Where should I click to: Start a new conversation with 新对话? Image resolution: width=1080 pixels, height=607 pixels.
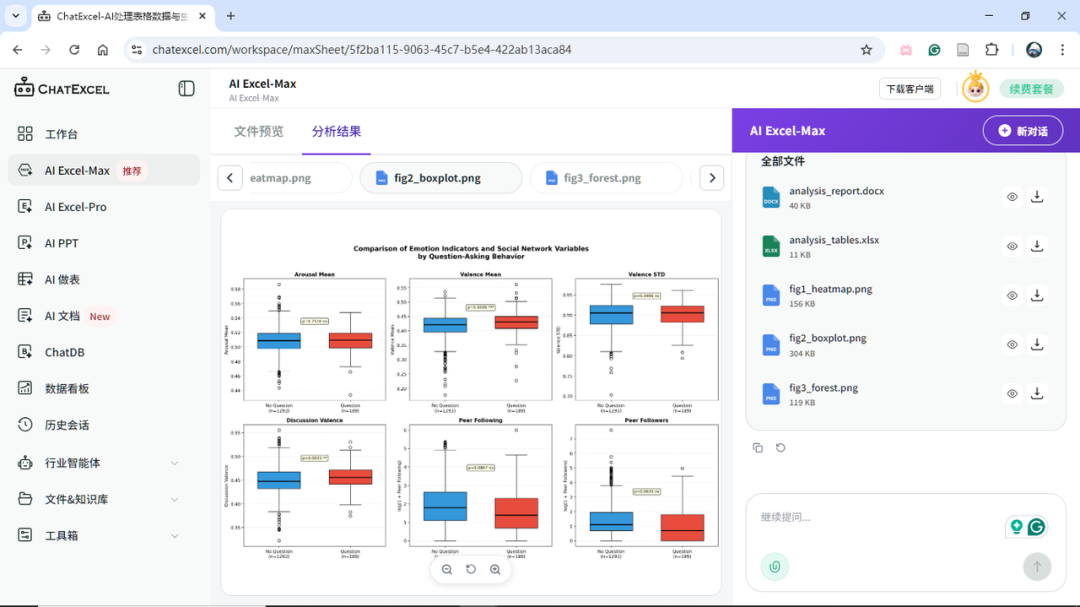pos(1023,131)
